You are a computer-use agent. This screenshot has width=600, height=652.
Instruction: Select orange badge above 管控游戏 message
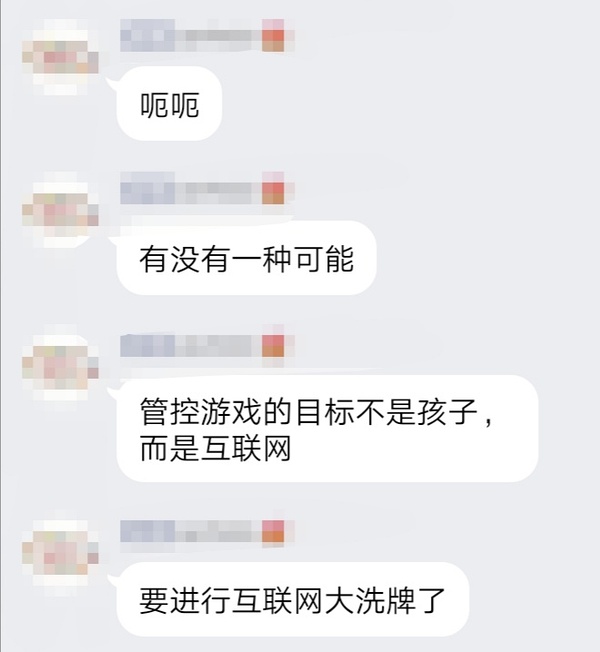273,346
